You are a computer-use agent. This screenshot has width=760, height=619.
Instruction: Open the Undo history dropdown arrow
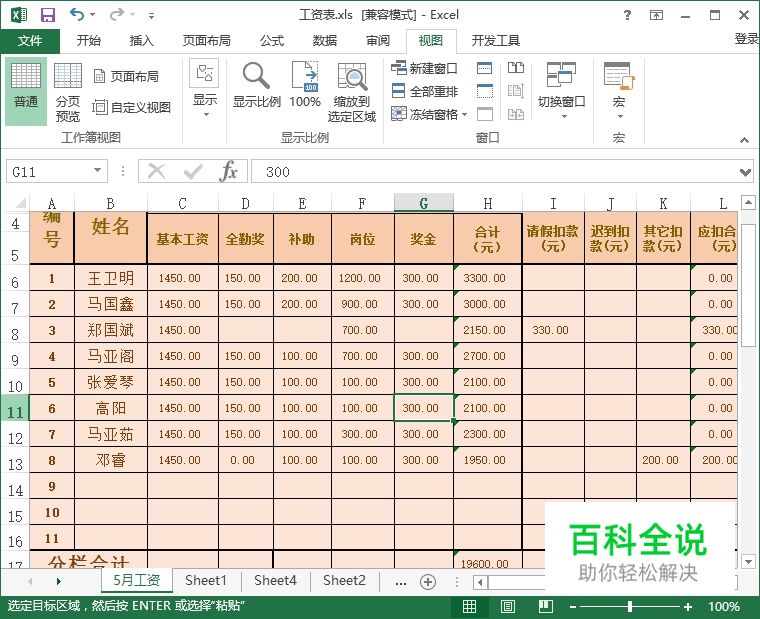click(x=93, y=15)
